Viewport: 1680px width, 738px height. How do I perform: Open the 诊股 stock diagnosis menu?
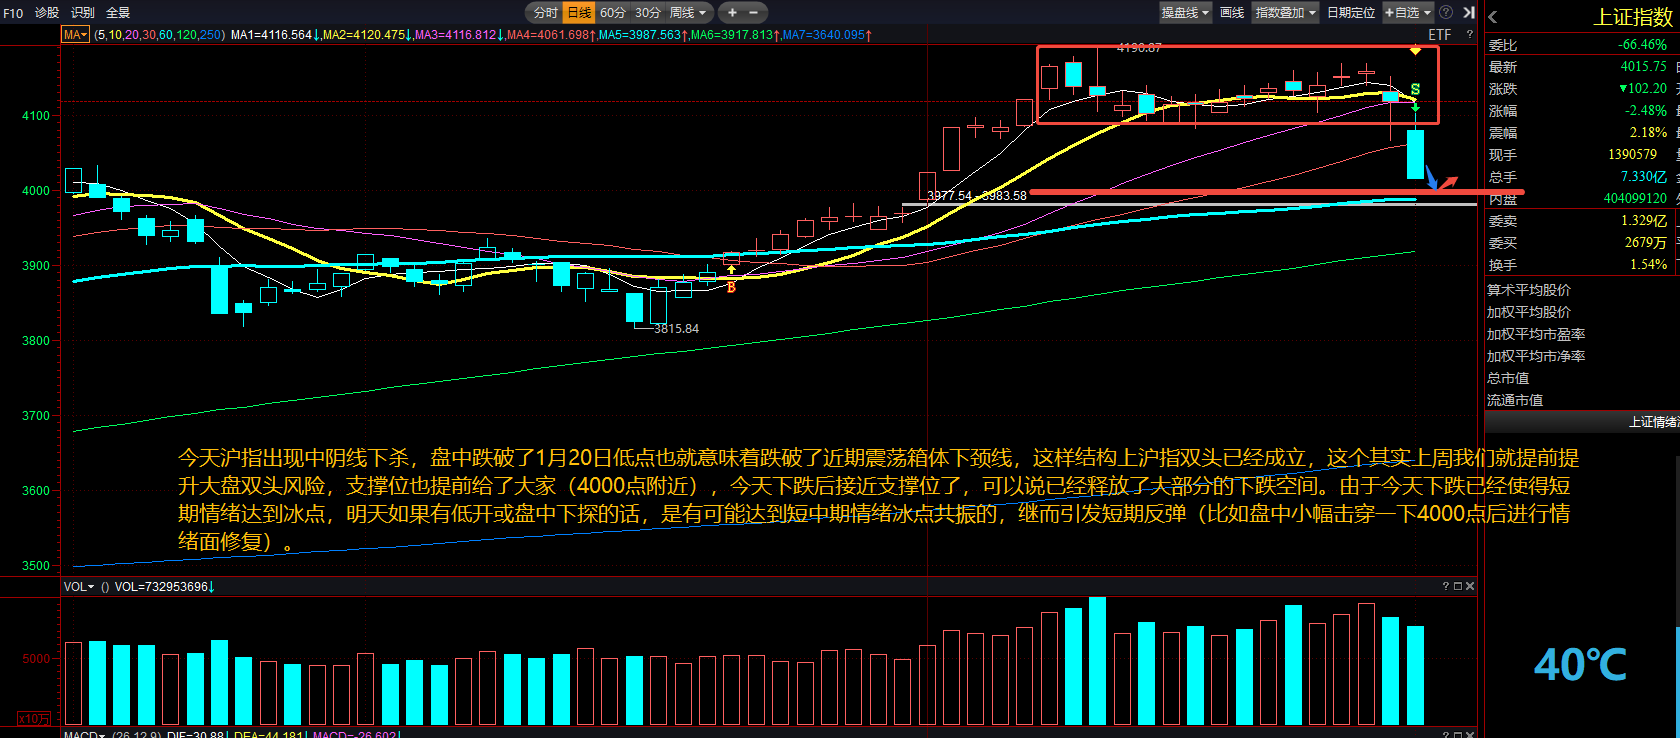(x=47, y=13)
